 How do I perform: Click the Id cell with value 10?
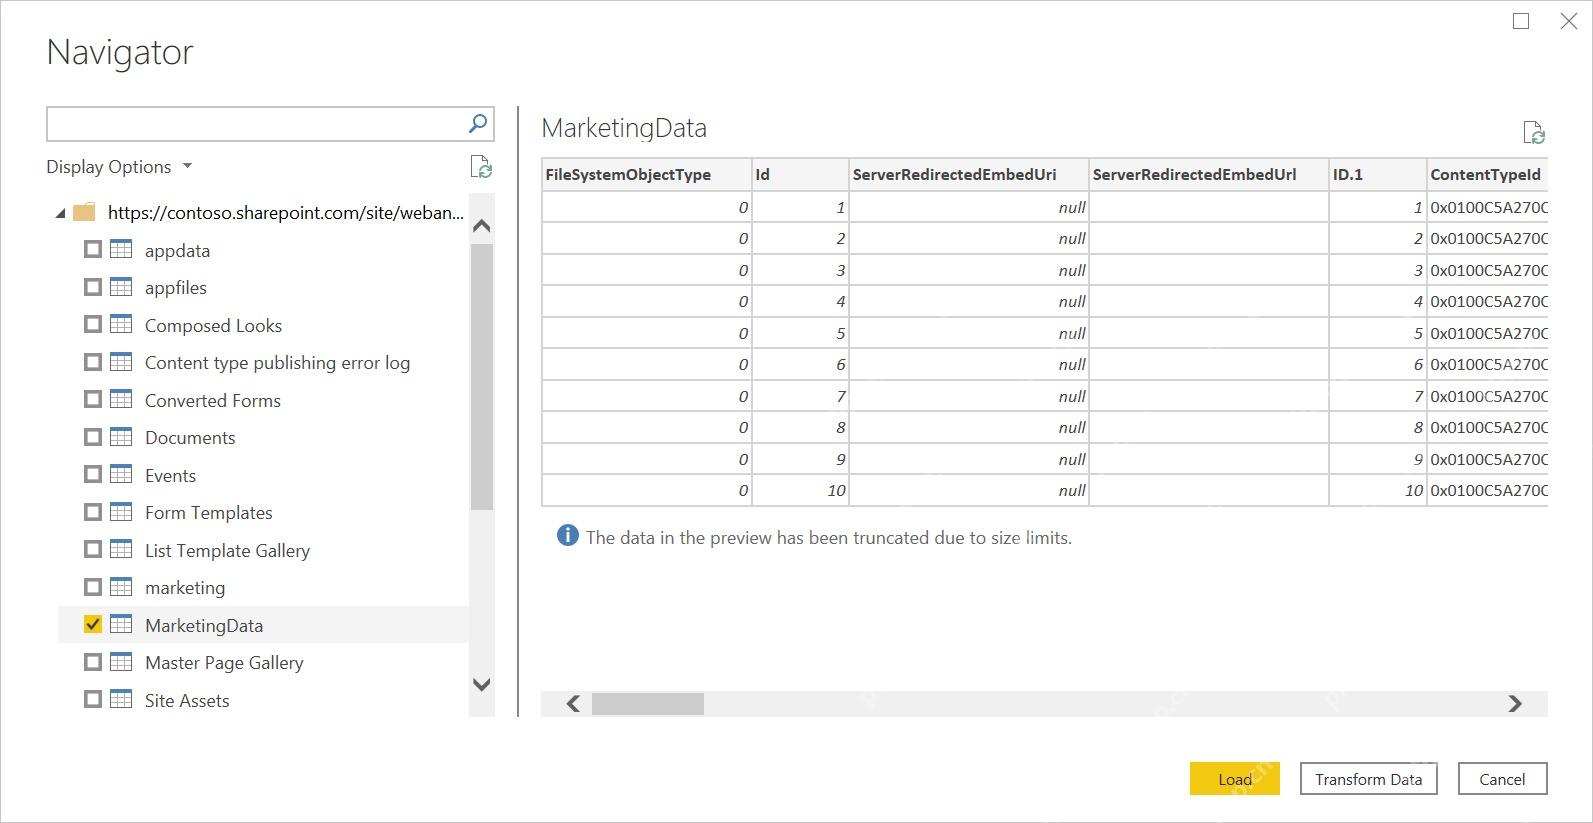(x=800, y=490)
